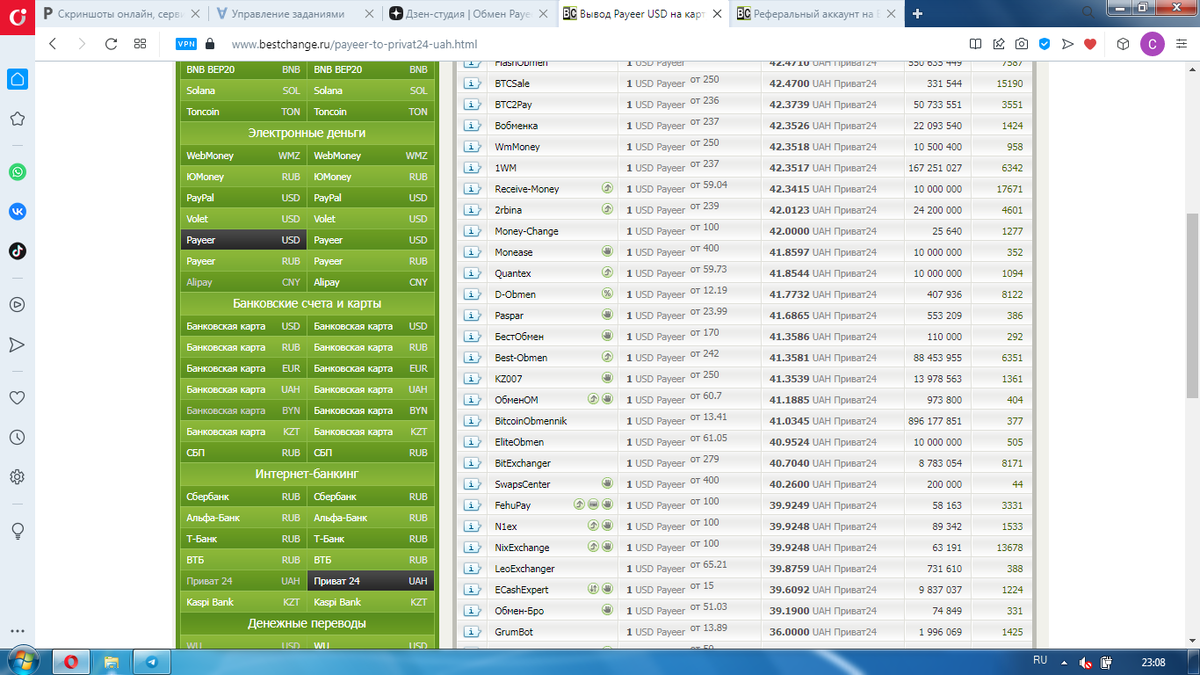Click the badge icon on the Monease row

[x=607, y=252]
